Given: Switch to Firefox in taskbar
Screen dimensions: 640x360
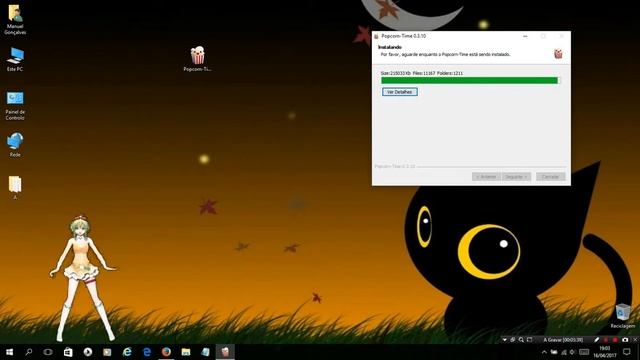Looking at the screenshot, I should [166, 352].
